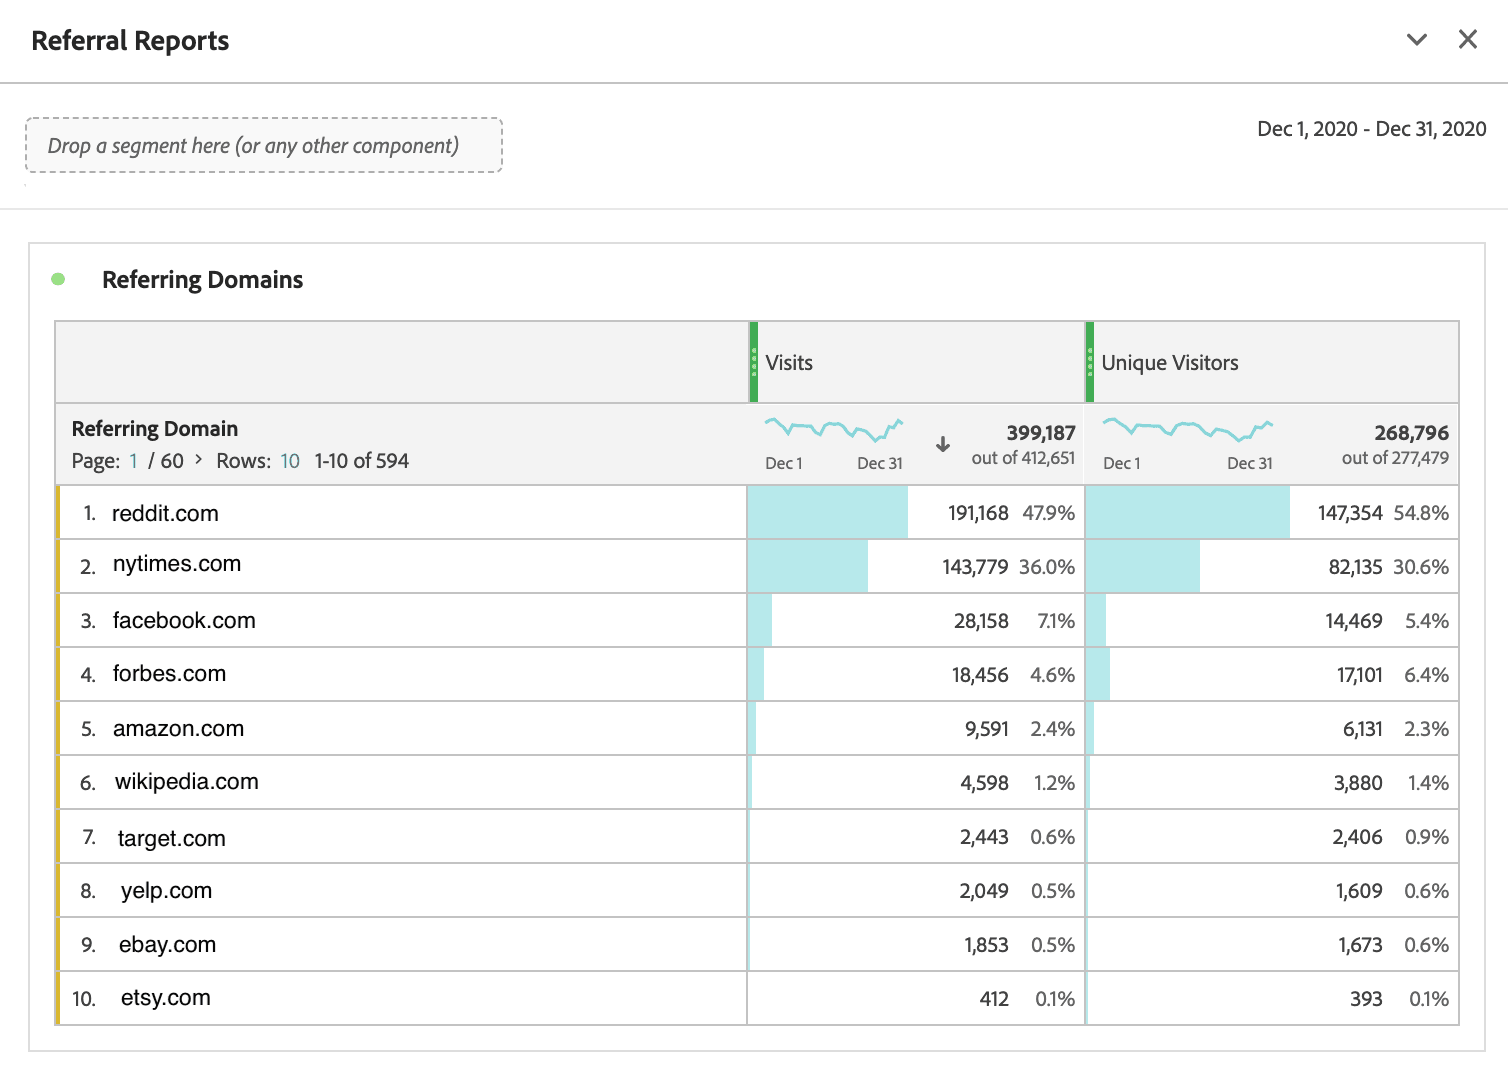Viewport: 1508px width, 1078px height.
Task: Toggle selection of the reddit.com row
Action: pos(60,513)
